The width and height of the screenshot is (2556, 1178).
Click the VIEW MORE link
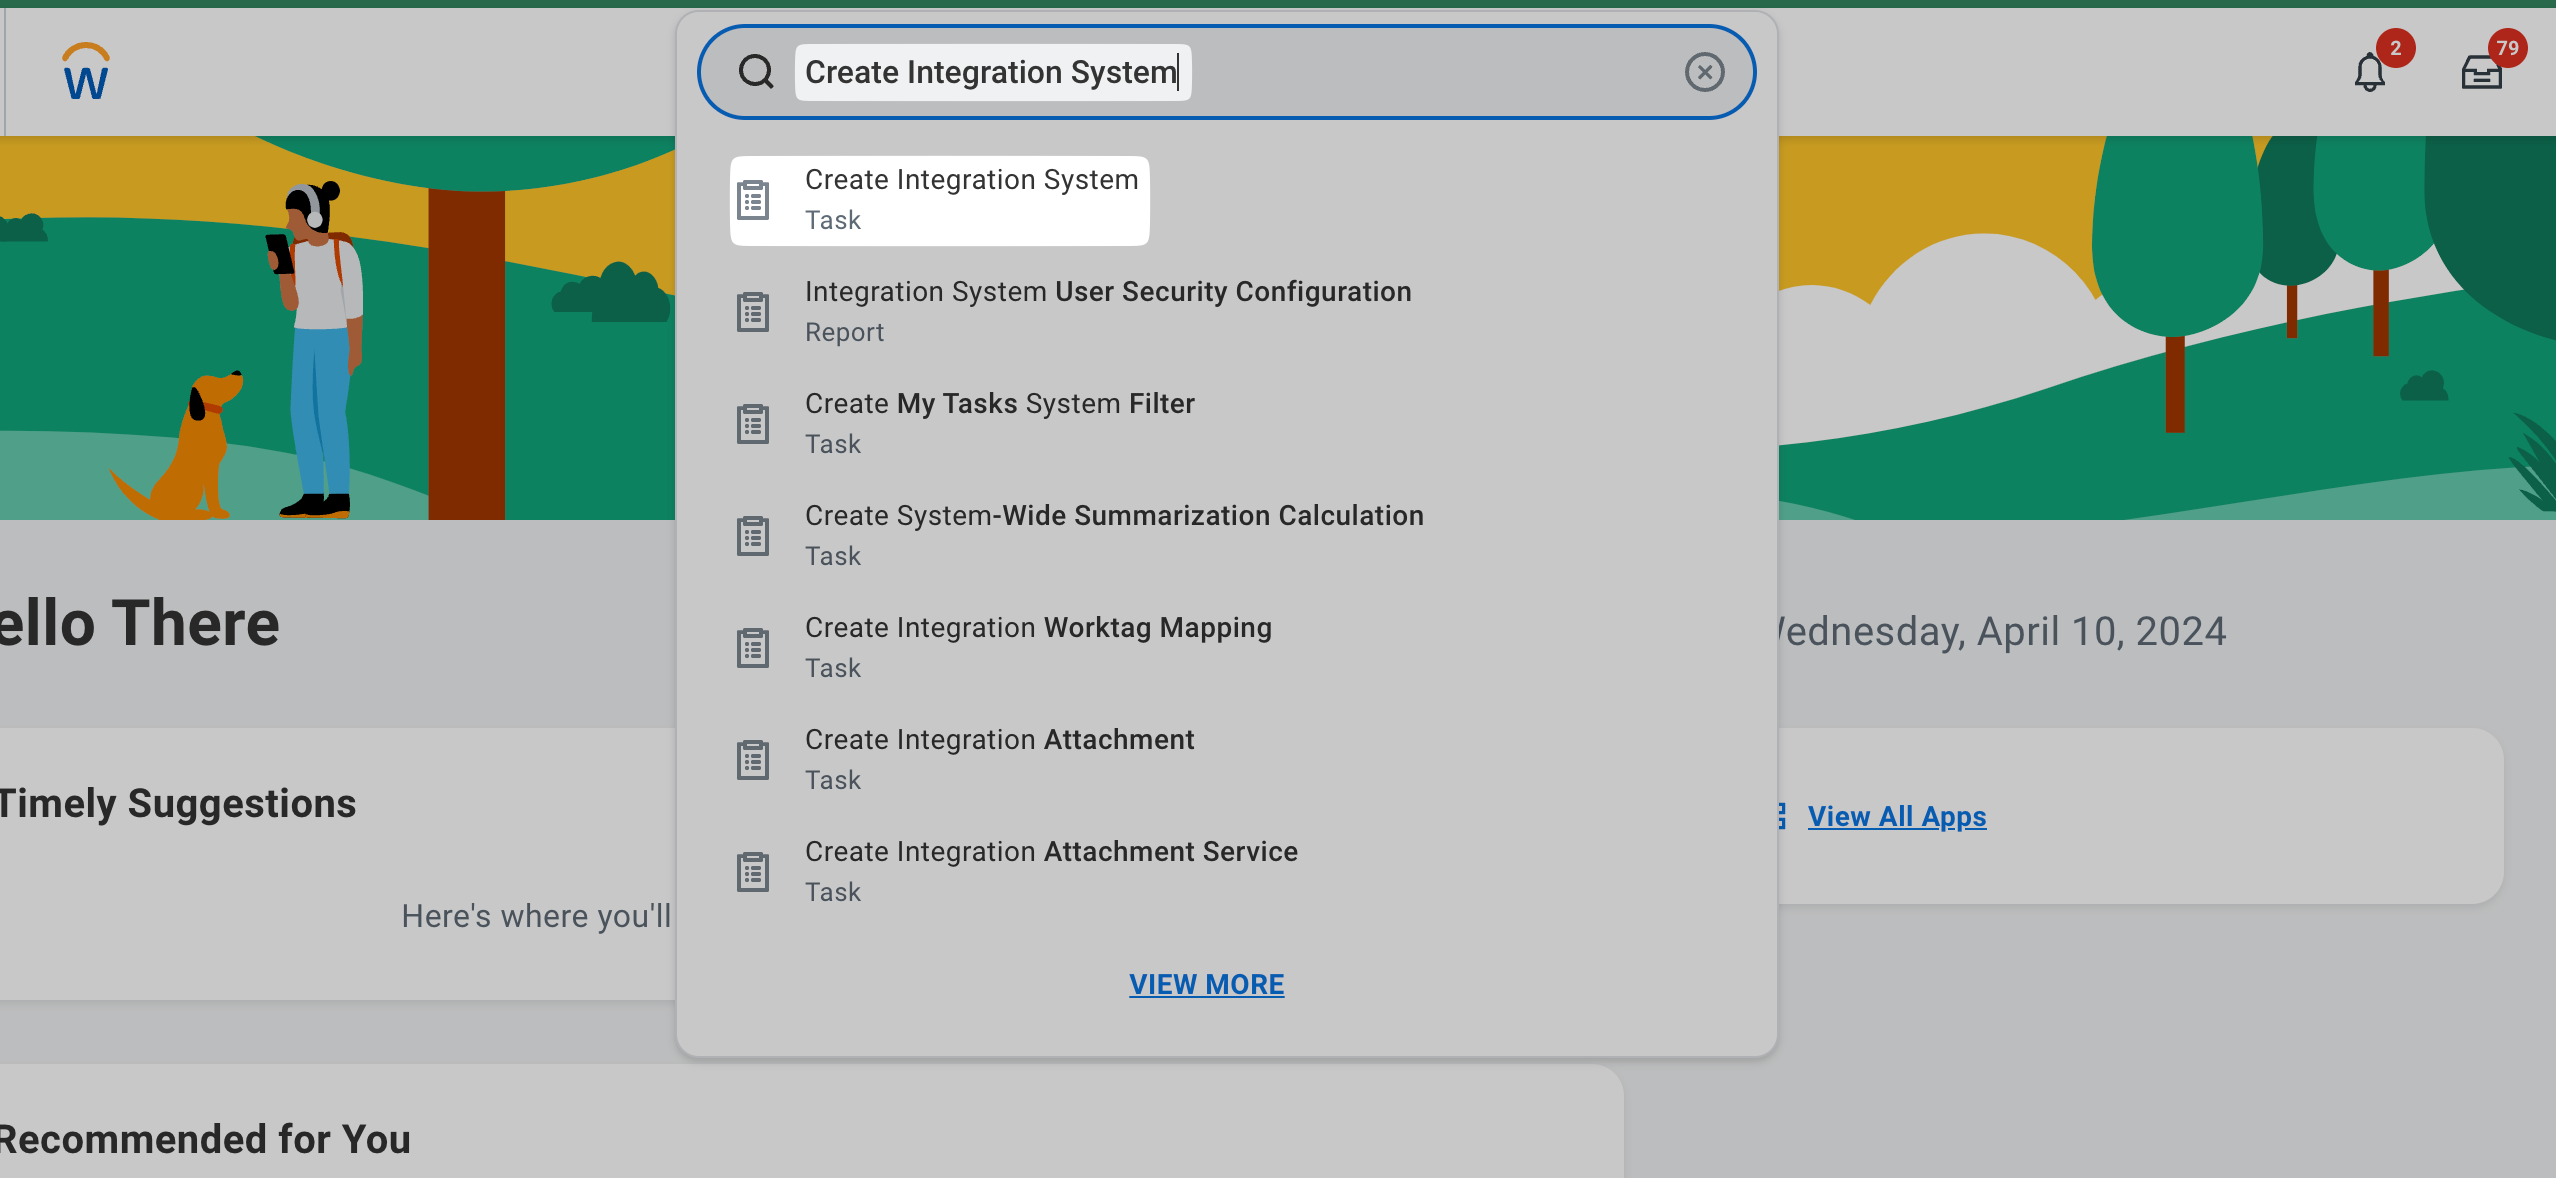1206,984
